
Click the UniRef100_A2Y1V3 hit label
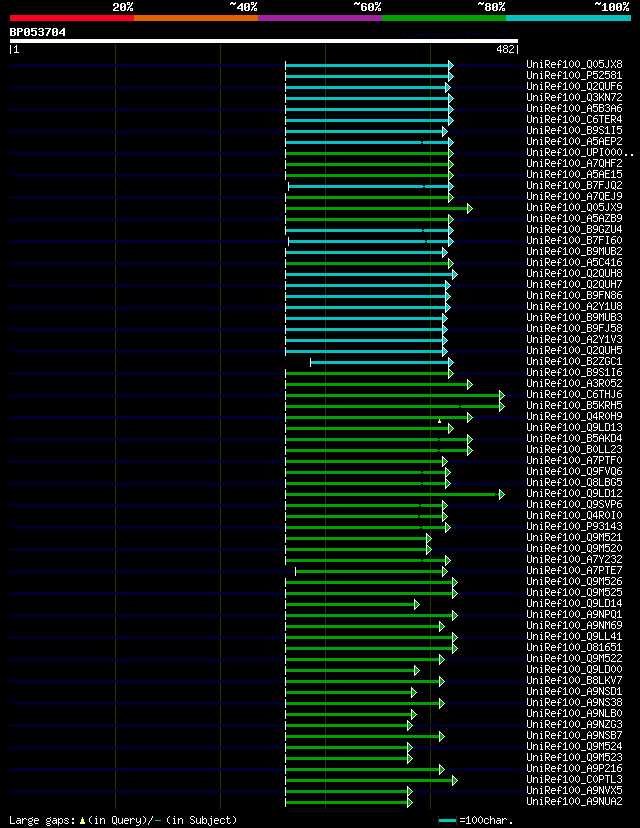574,340
